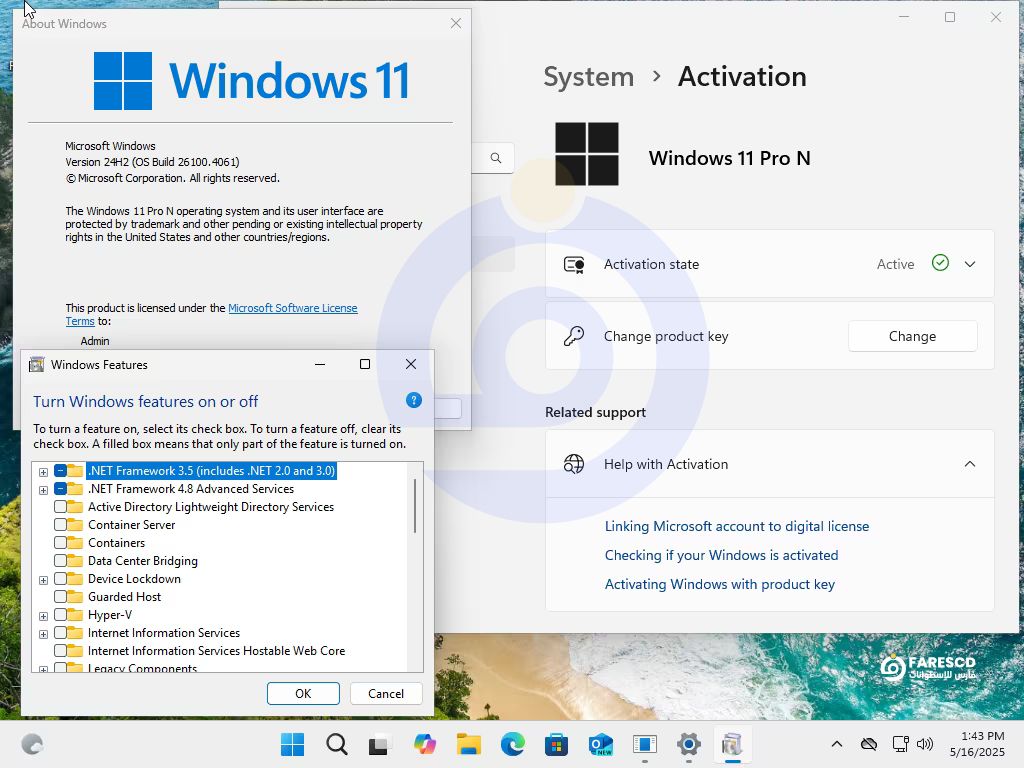1024x768 pixels.
Task: Open Activating Windows with product key link
Action: (720, 584)
